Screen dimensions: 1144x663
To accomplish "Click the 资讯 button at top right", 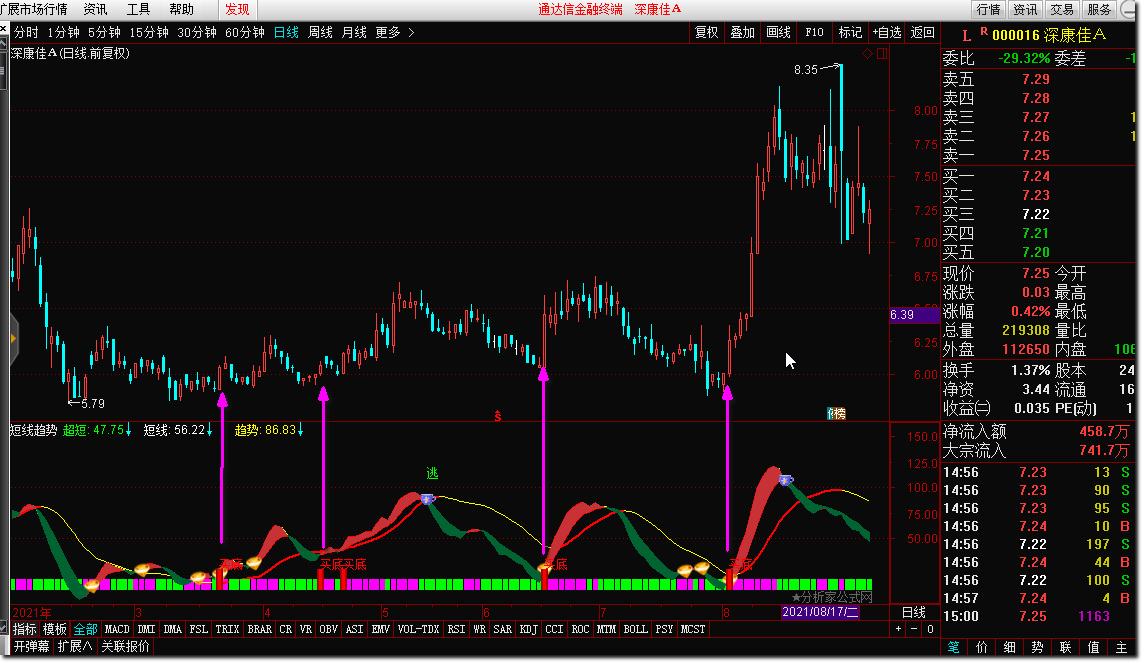I will click(x=1025, y=9).
